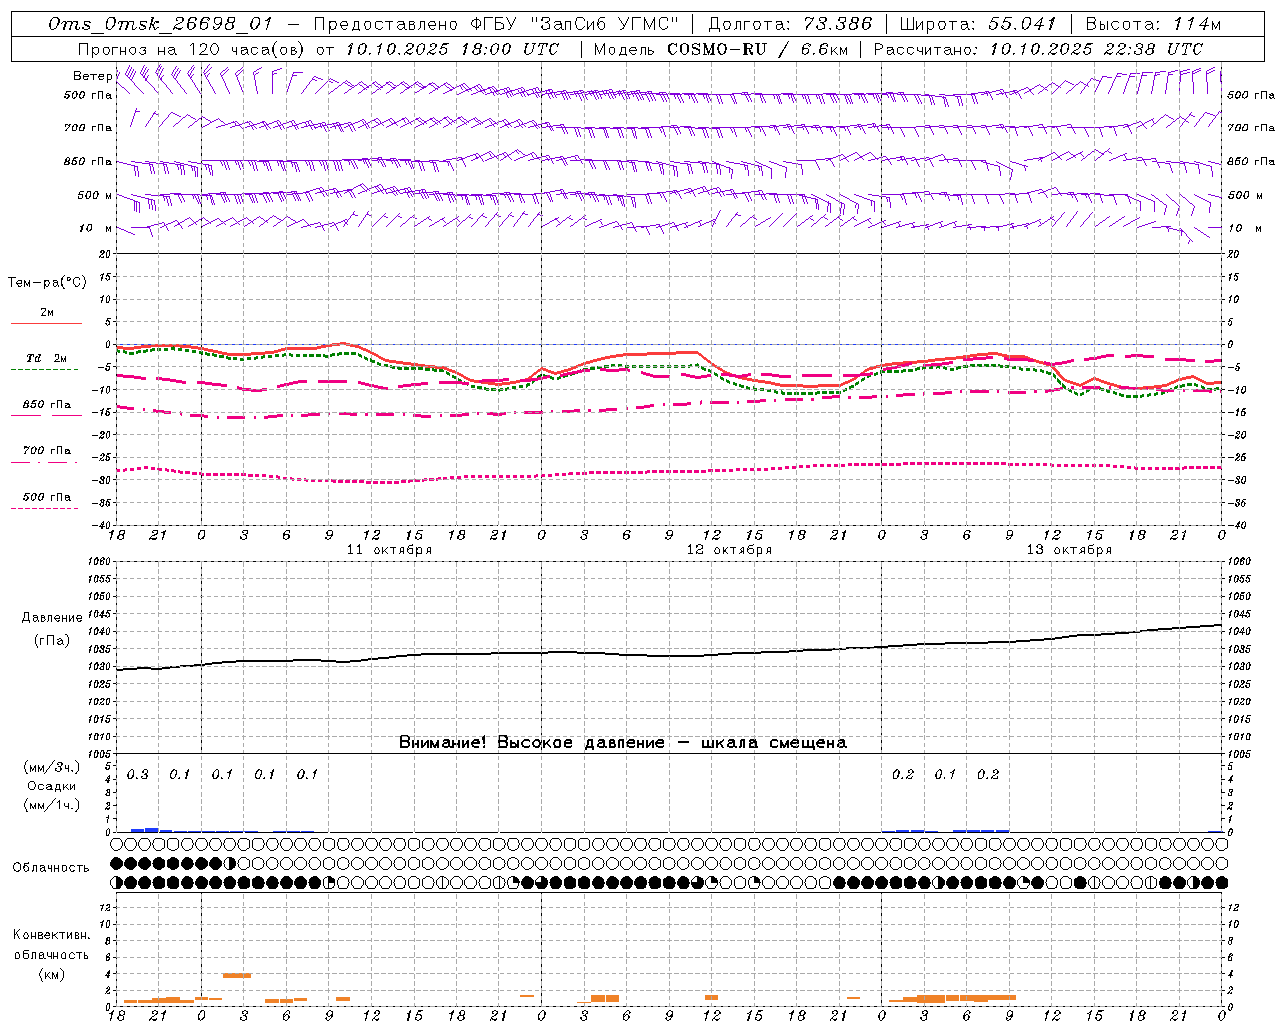Click the 2м temperature legend entry

[47, 313]
